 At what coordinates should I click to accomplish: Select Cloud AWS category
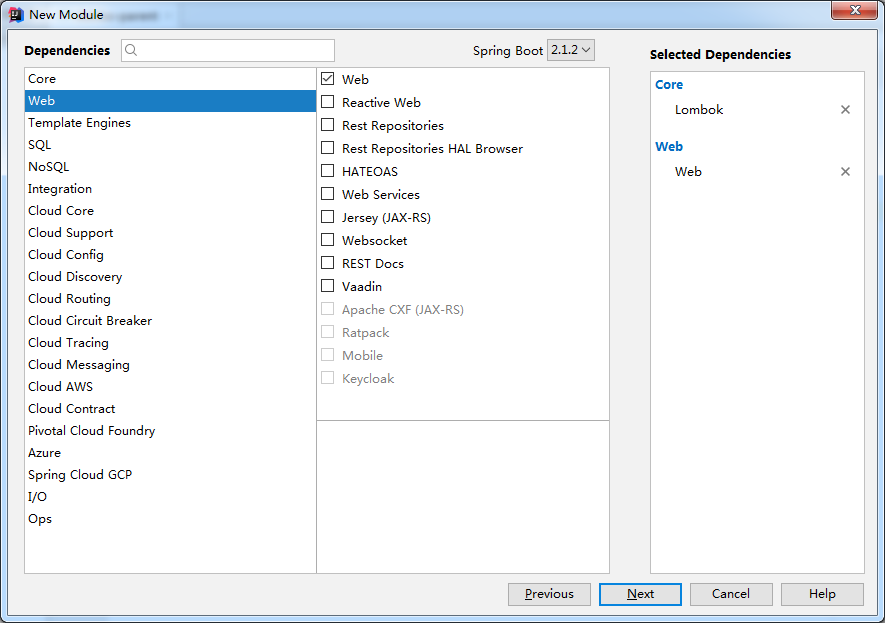point(170,387)
